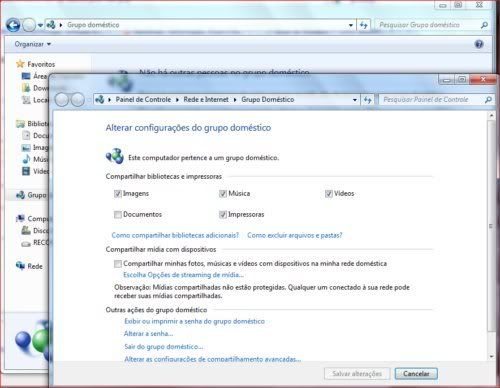This screenshot has height=388, width=500.
Task: Click forward button in Control Panel window
Action: pos(78,99)
